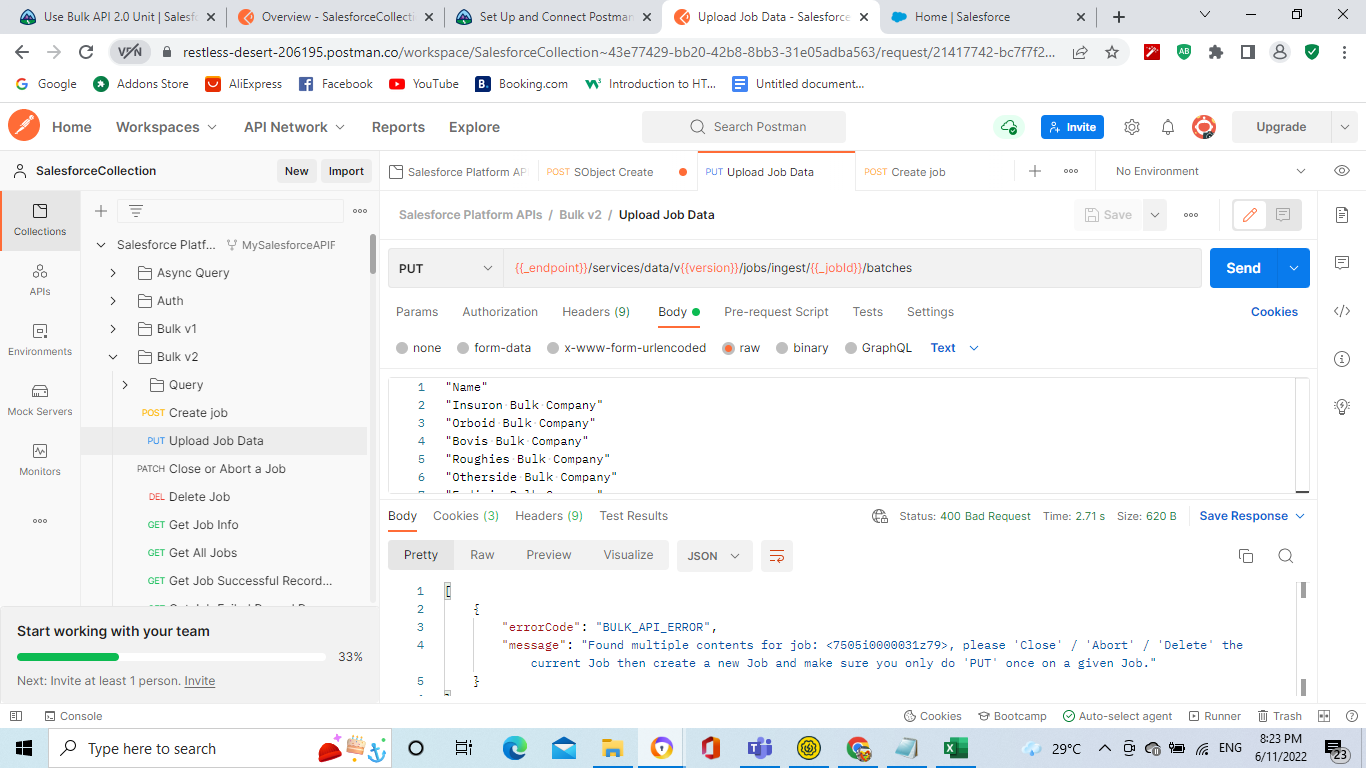Click the Upgrade button

click(x=1281, y=127)
